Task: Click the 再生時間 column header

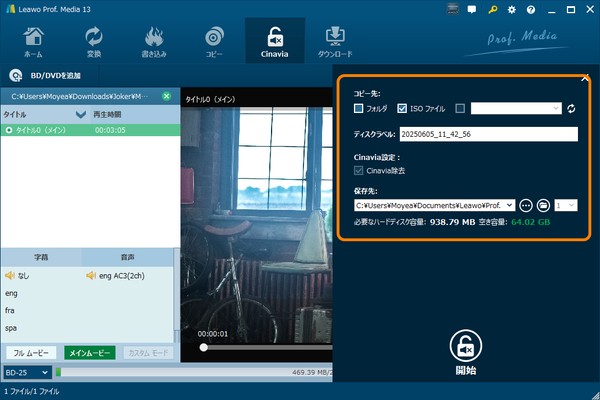Action: 108,114
